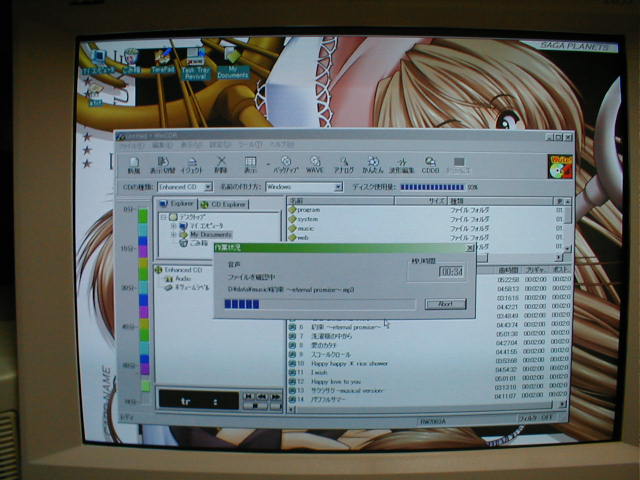Select the Audio node in CD tree
Screen dimensions: 640x480
coord(178,279)
